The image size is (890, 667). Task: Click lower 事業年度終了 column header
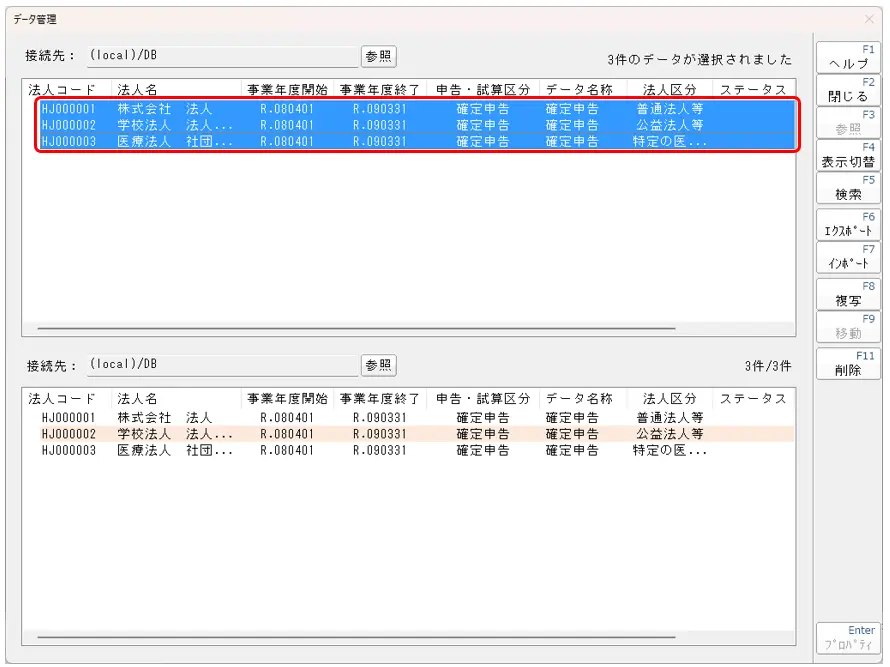click(380, 399)
